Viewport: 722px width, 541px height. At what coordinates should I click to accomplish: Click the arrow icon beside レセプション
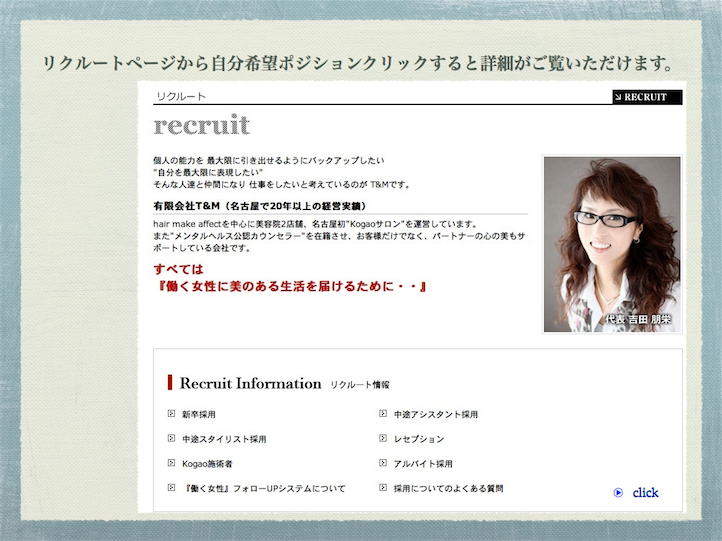click(x=383, y=439)
